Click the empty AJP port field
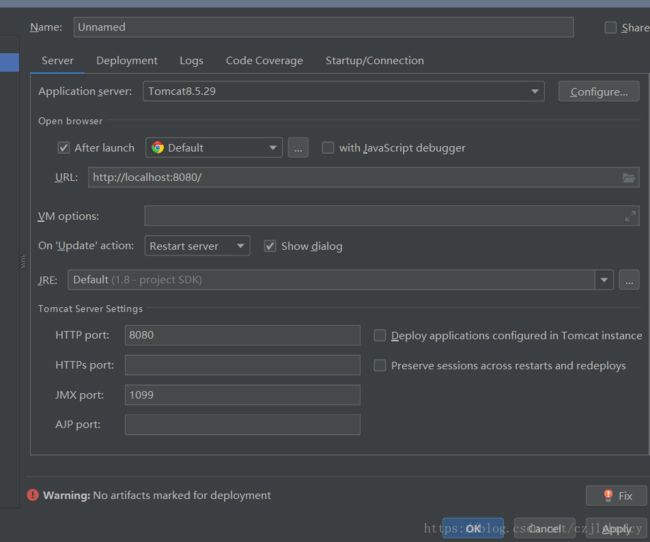650x542 pixels. (243, 425)
